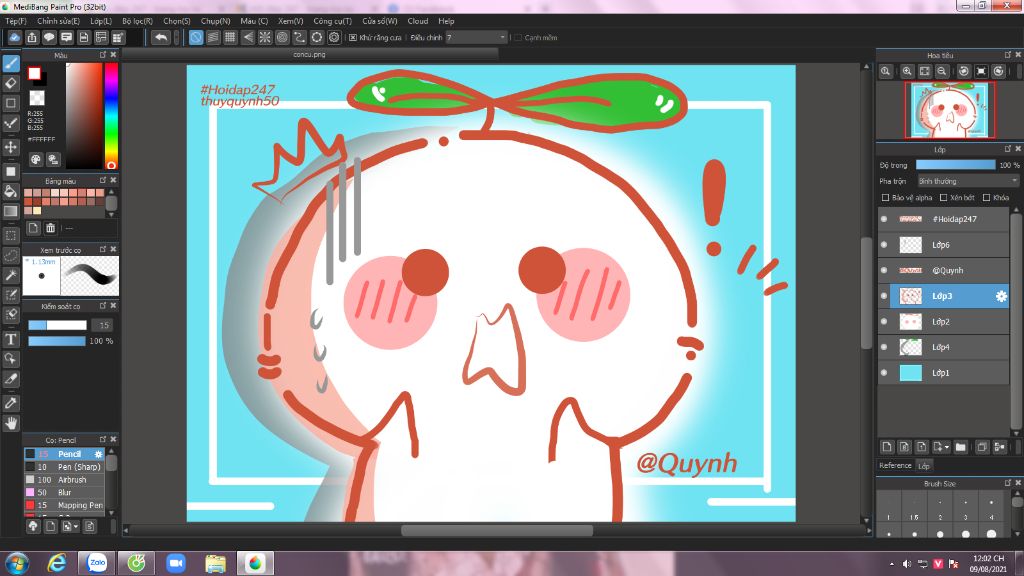Open the Bộ lọc(R) menu
This screenshot has width=1024, height=576.
pos(137,21)
